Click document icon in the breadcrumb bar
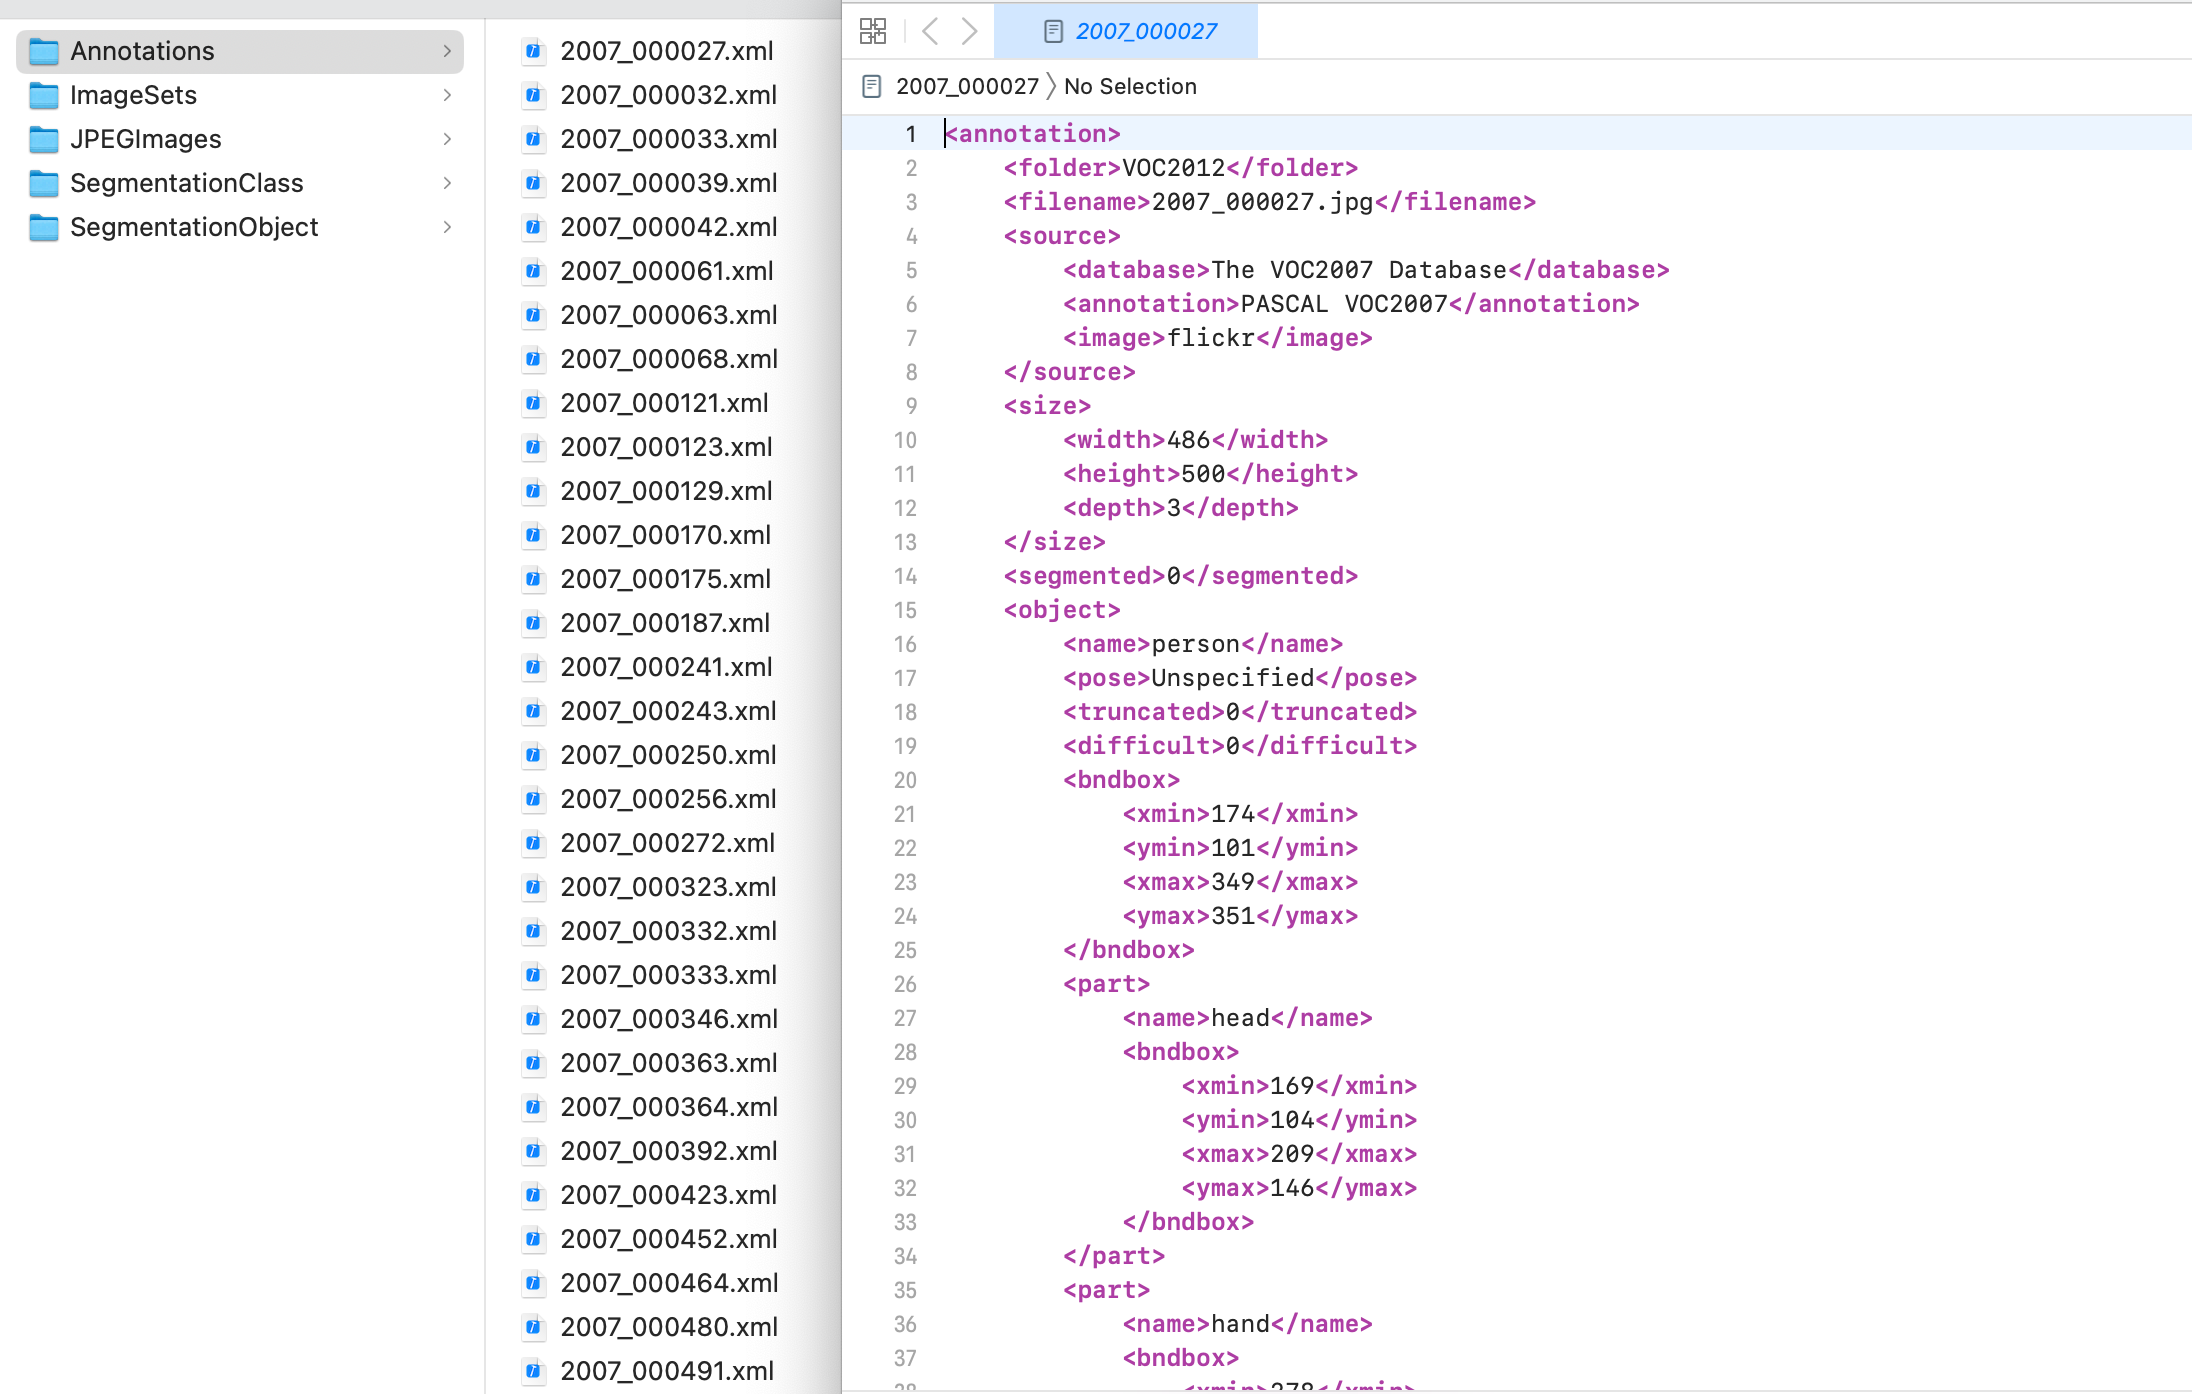This screenshot has width=2192, height=1394. (x=871, y=86)
